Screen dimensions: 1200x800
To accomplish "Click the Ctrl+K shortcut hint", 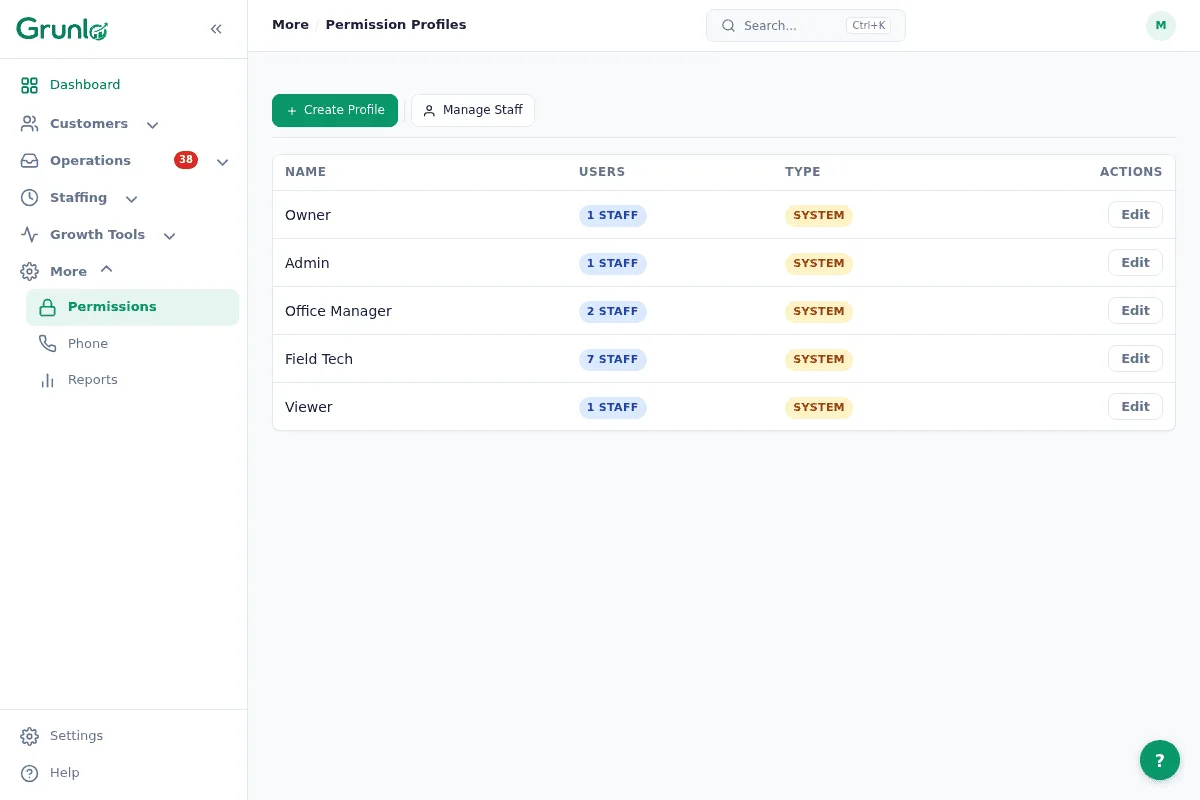I will (x=868, y=26).
